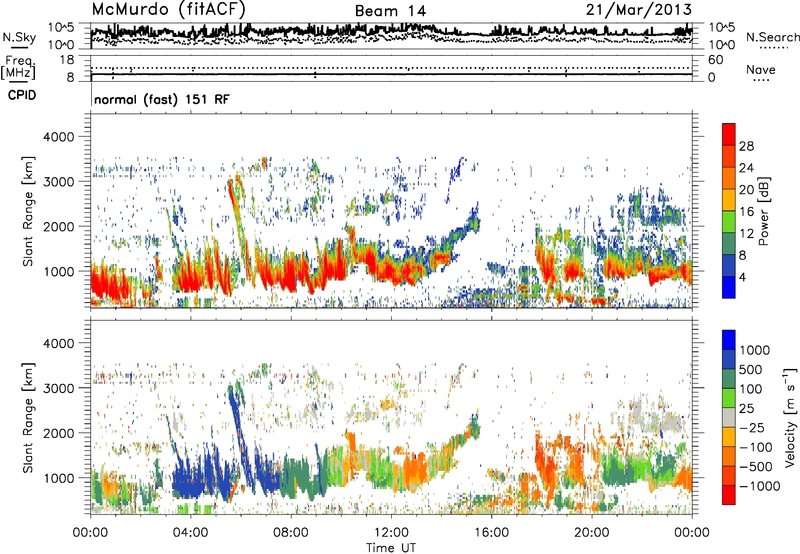Click the "24" label on power colorbar
The image size is (800, 554).
(746, 168)
